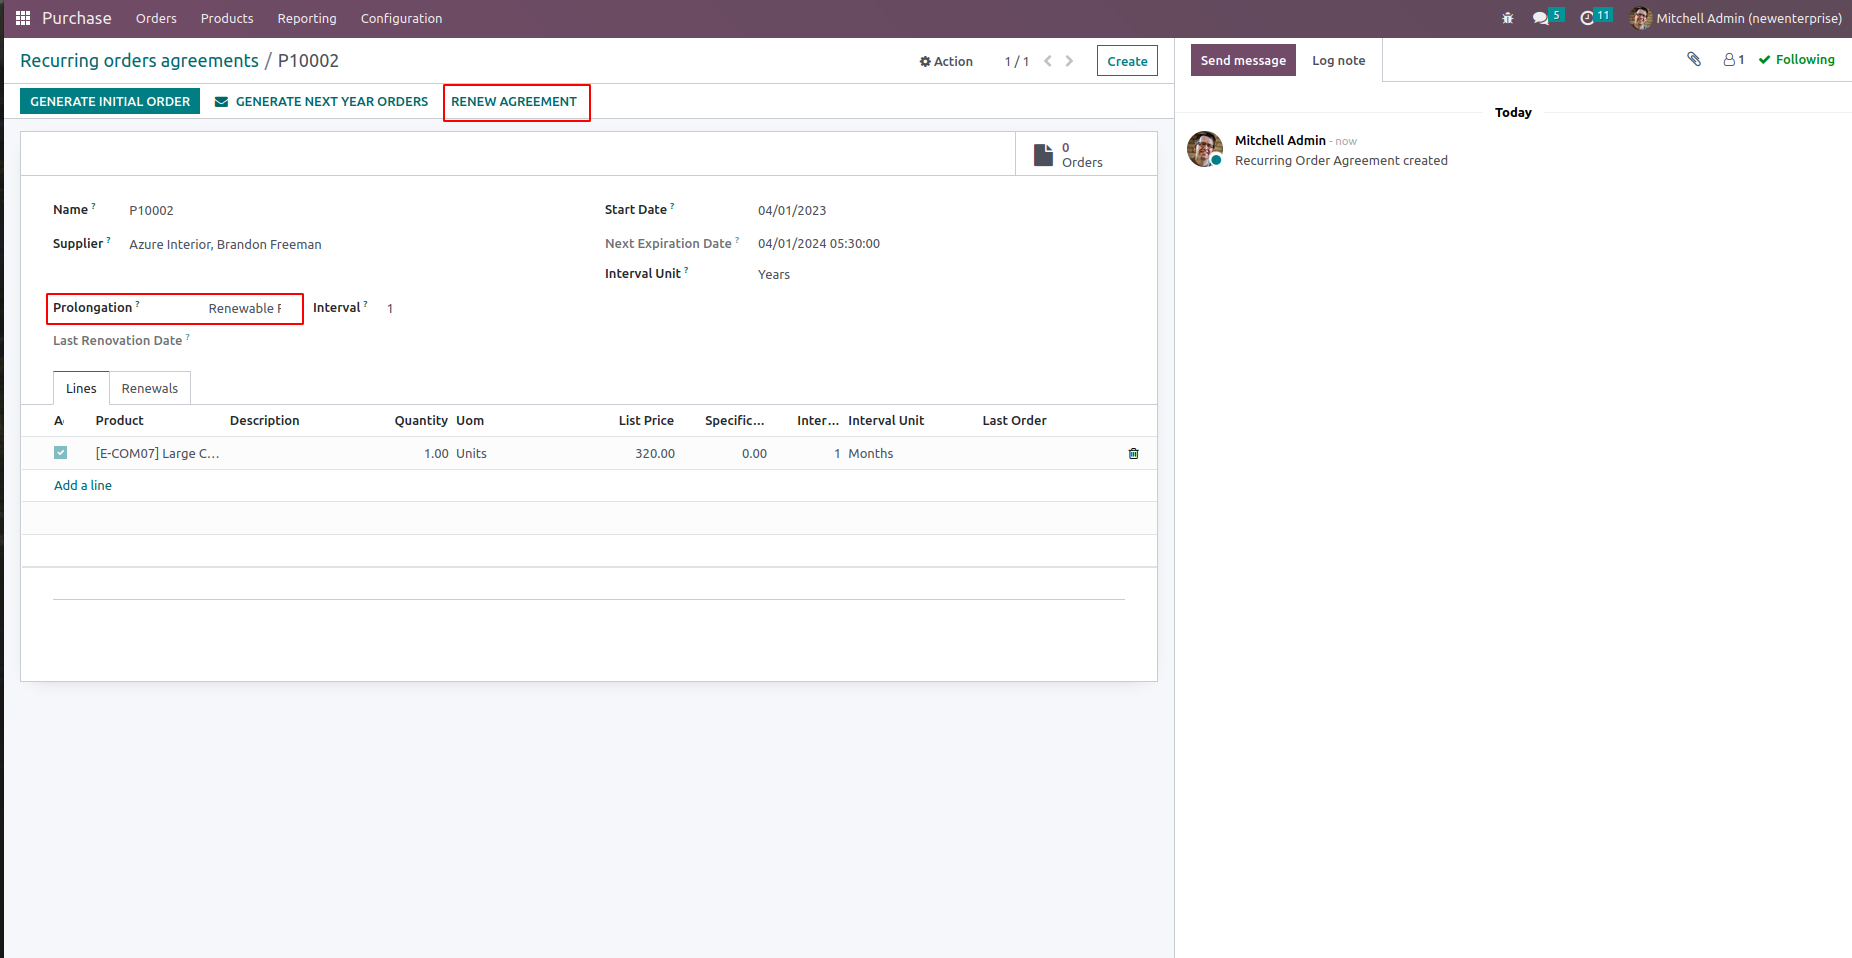Sort lines by Quantity column header
This screenshot has height=958, width=1852.
pos(421,421)
